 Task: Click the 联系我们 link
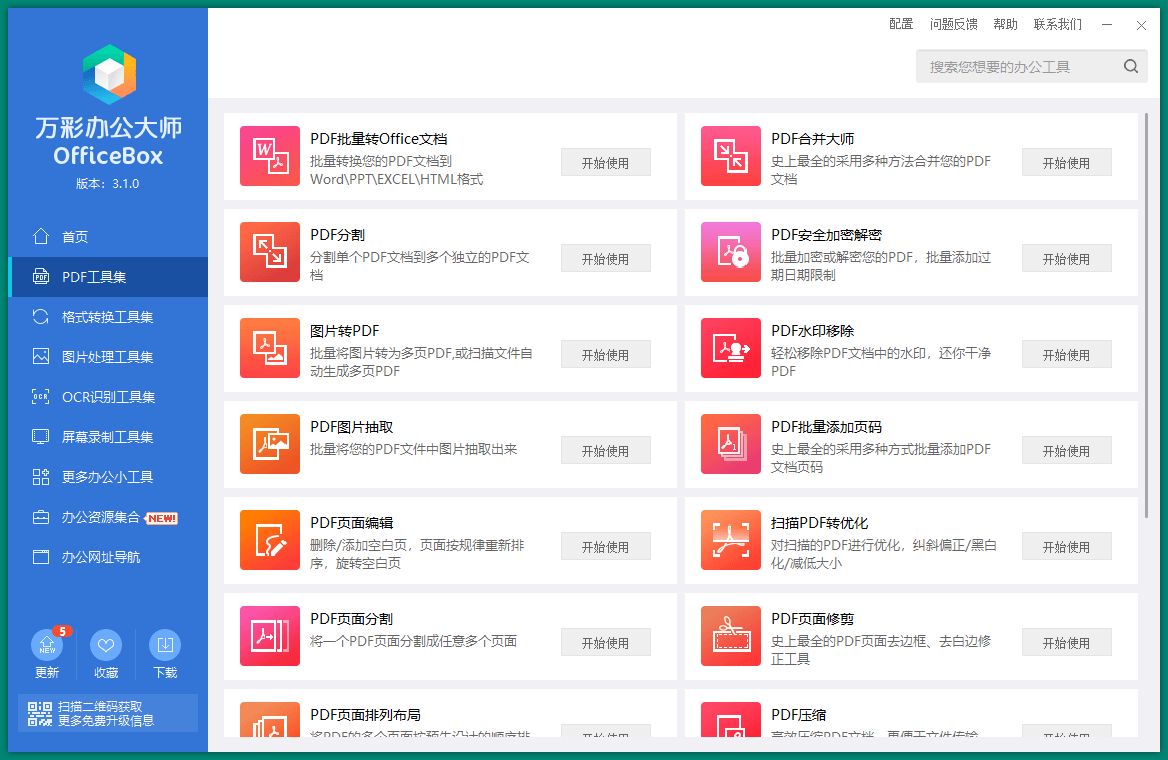click(x=1059, y=24)
